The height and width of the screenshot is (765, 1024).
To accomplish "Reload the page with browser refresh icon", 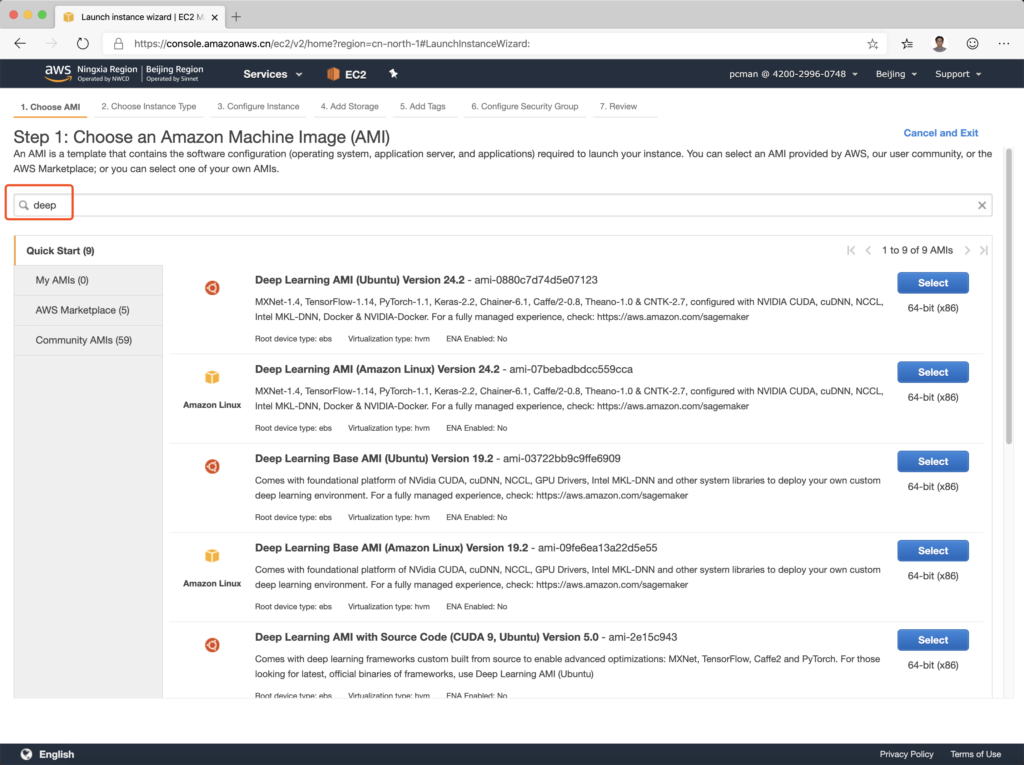I will click(x=83, y=44).
